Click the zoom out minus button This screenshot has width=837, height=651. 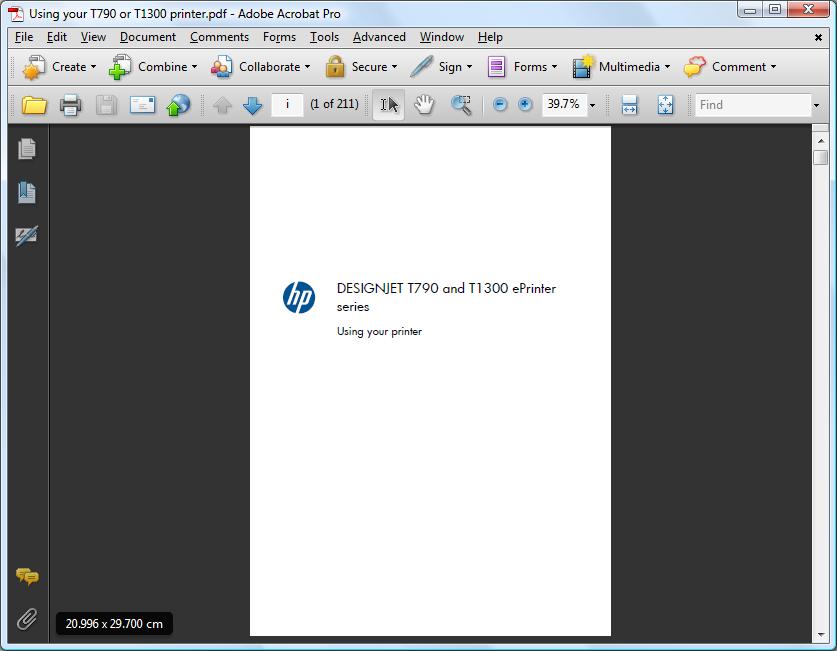tap(500, 105)
